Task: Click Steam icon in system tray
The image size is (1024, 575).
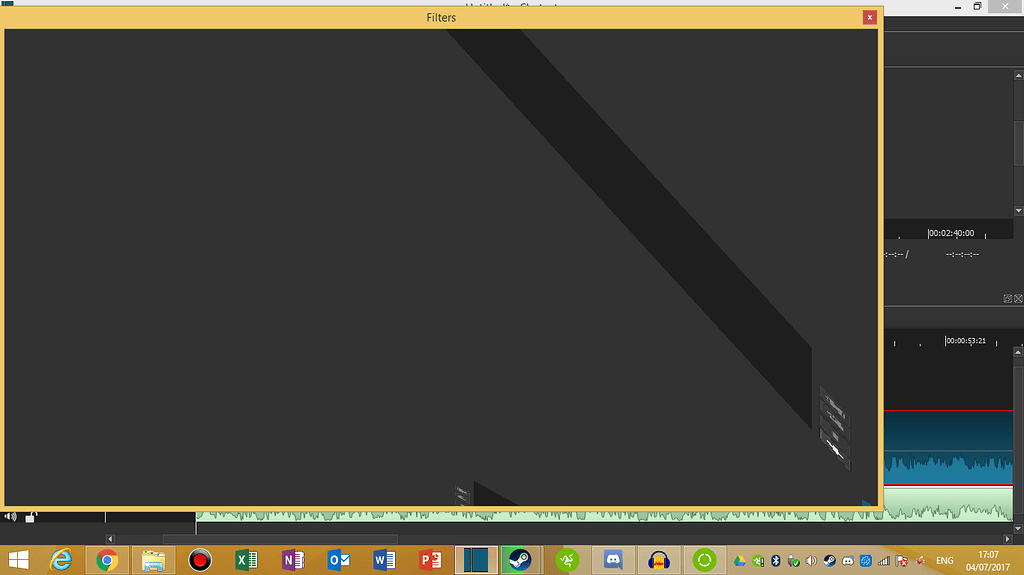Action: pyautogui.click(x=829, y=561)
